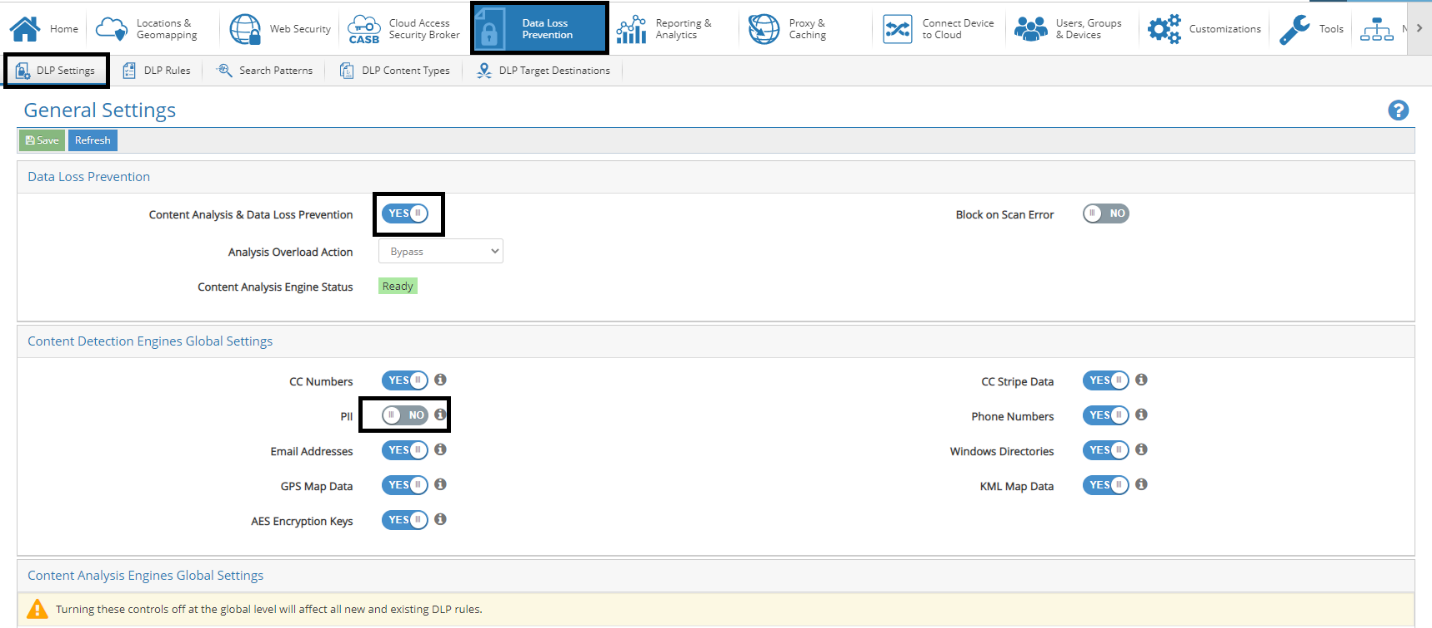Screen dimensions: 1432x628
Task: Open the help question mark icon
Action: coord(1399,110)
